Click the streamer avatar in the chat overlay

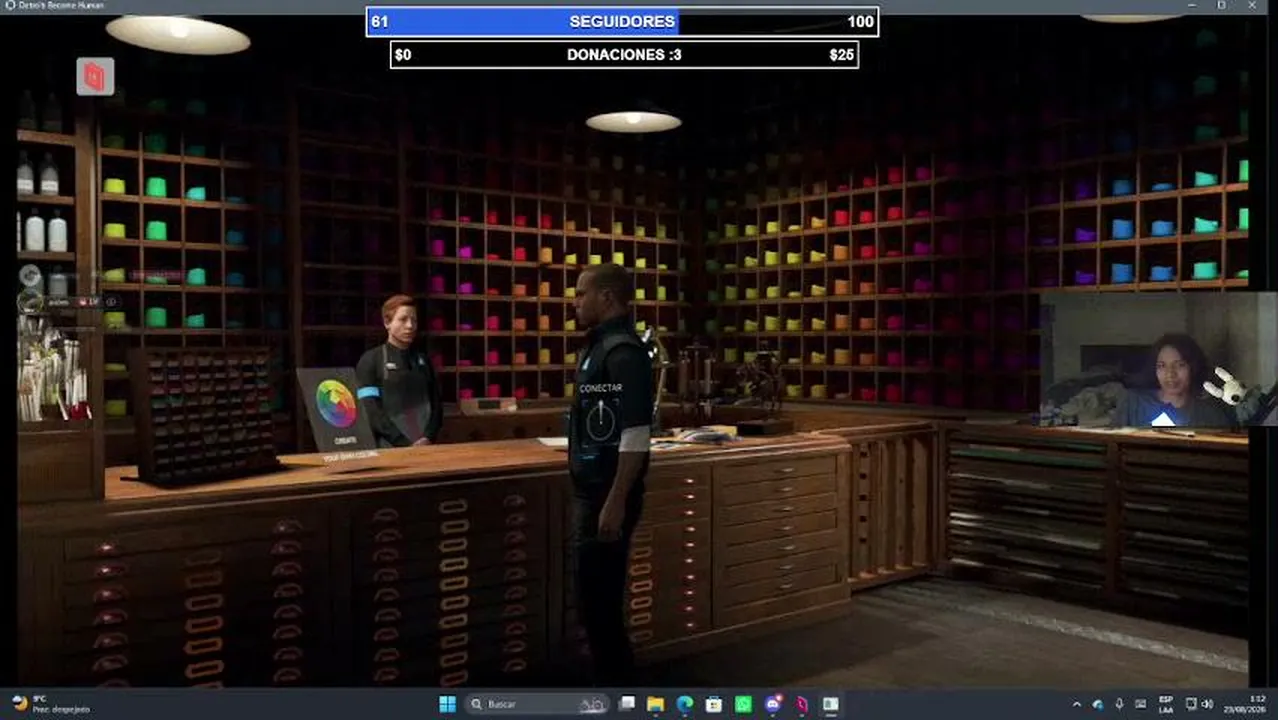point(30,301)
